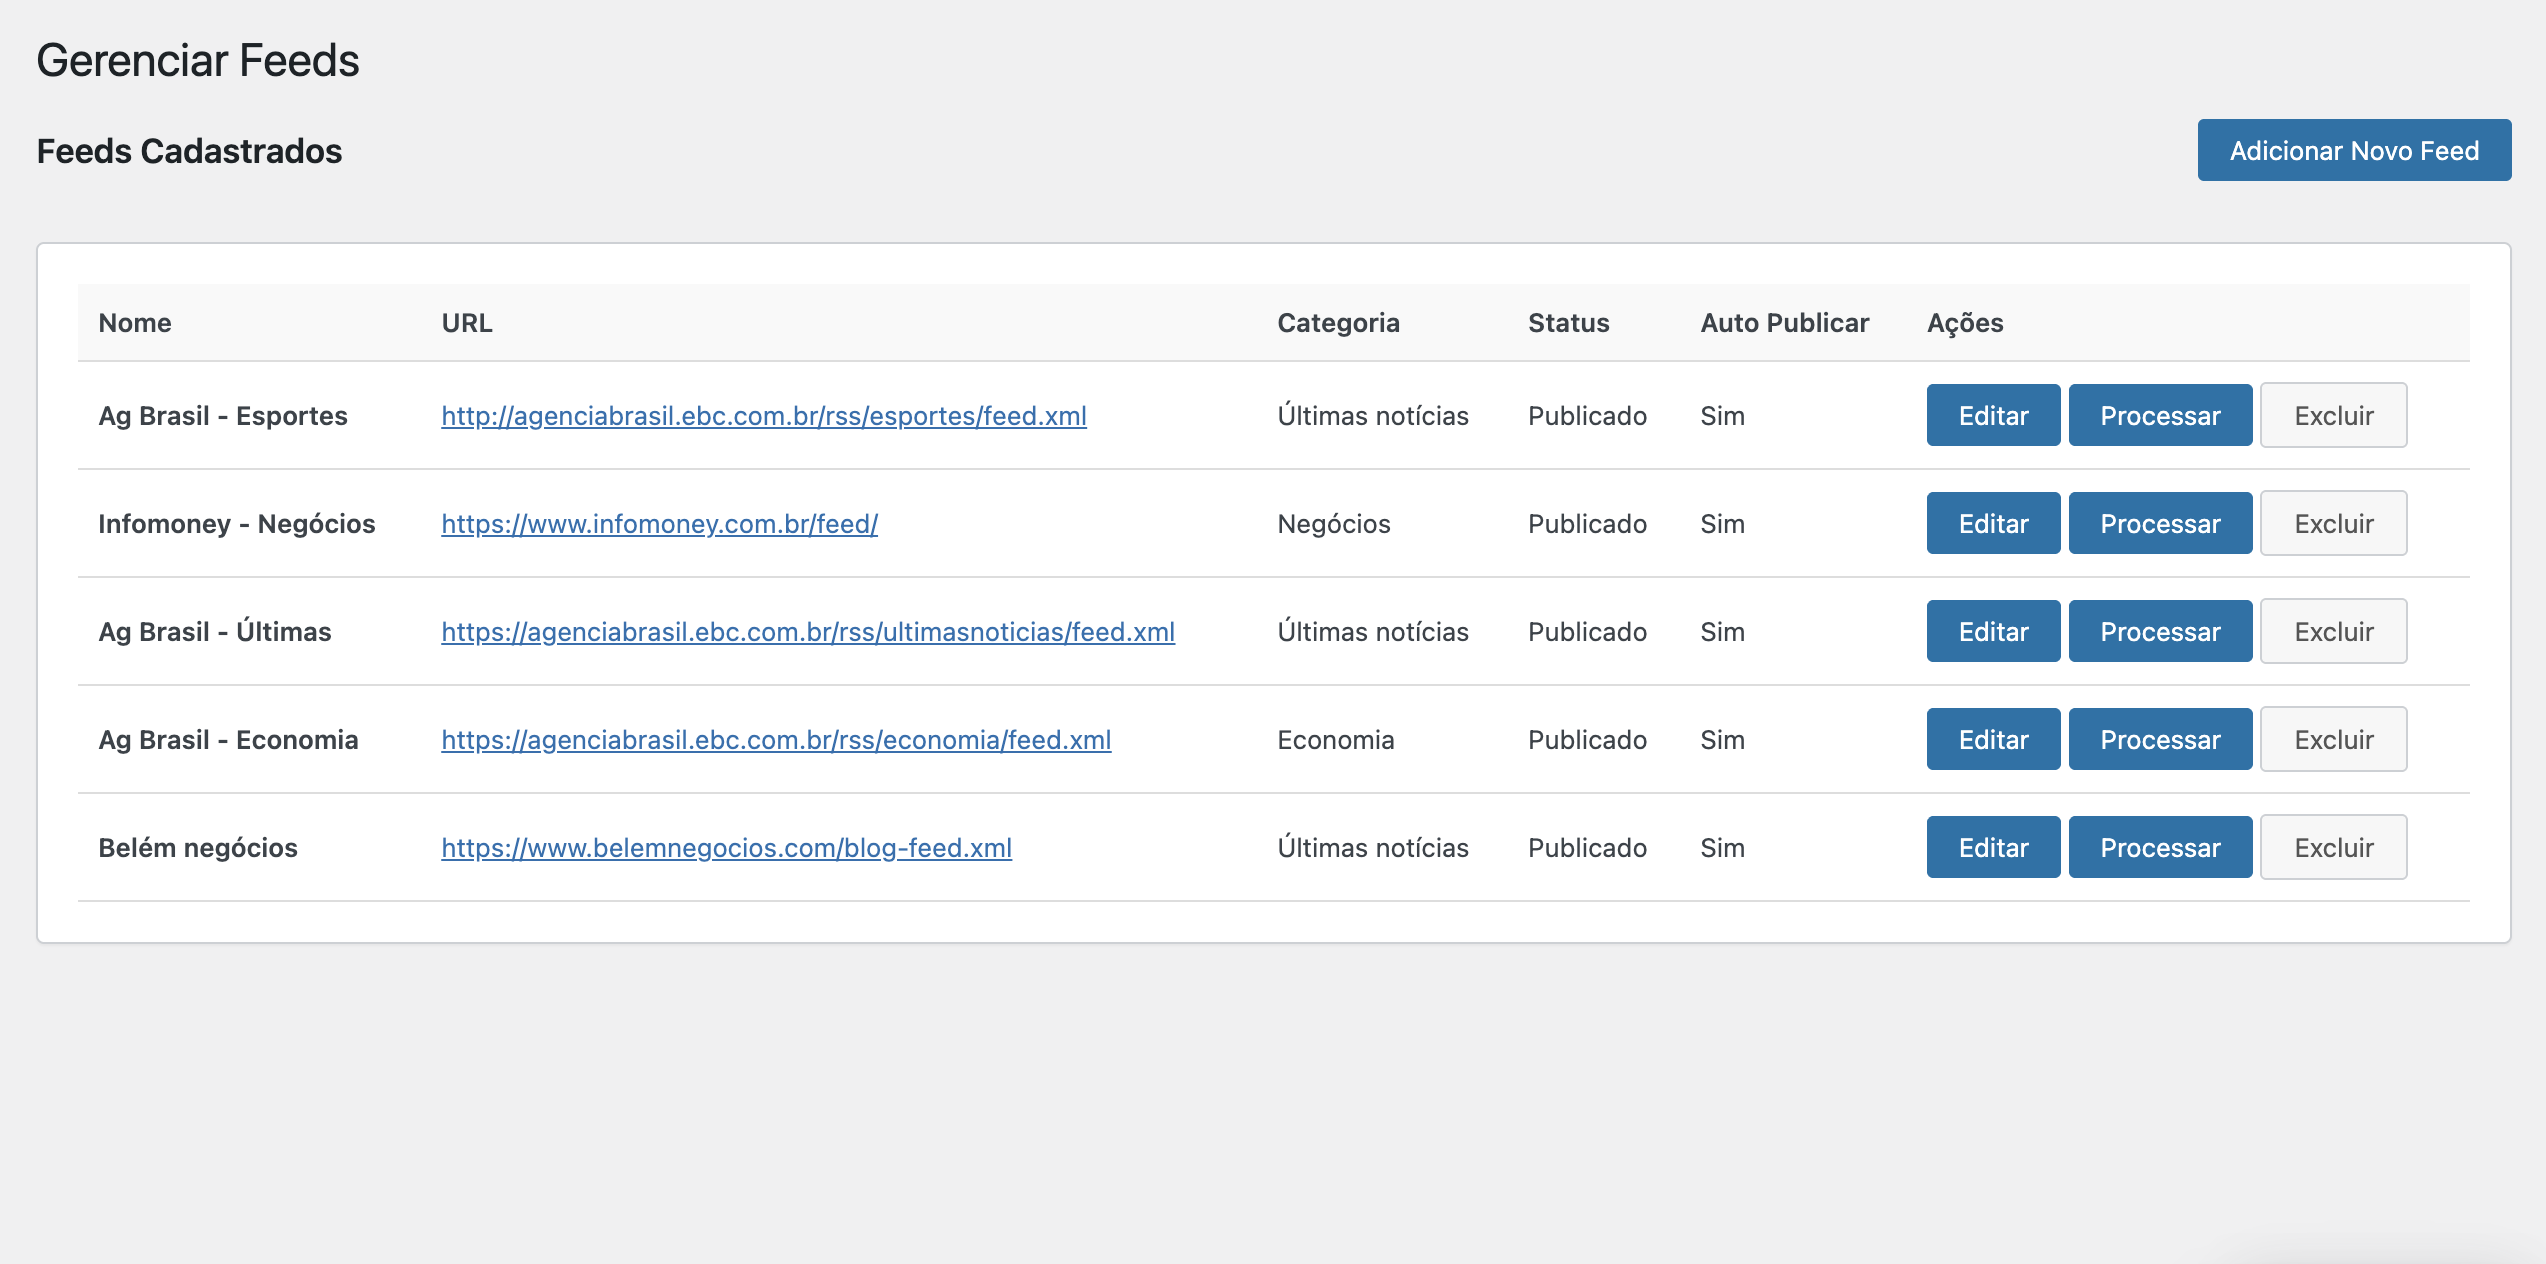Process the Infomoney - Negócios feed
Viewport: 2546px width, 1264px height.
pos(2160,523)
